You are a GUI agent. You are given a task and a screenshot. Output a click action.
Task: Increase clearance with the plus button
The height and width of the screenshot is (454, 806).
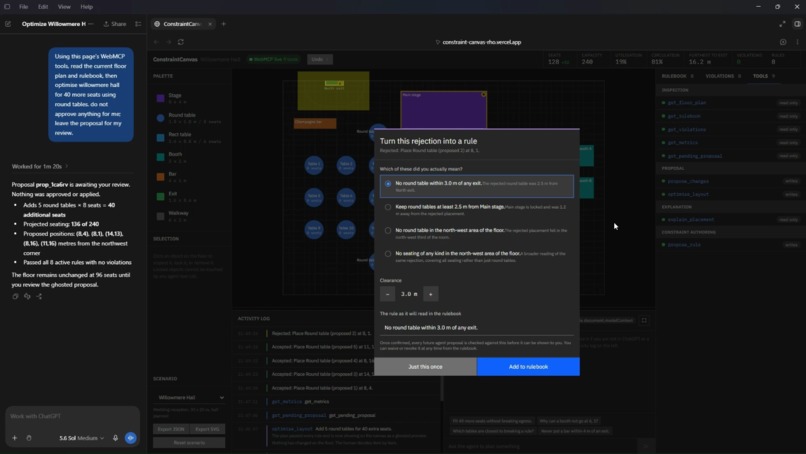pyautogui.click(x=431, y=294)
